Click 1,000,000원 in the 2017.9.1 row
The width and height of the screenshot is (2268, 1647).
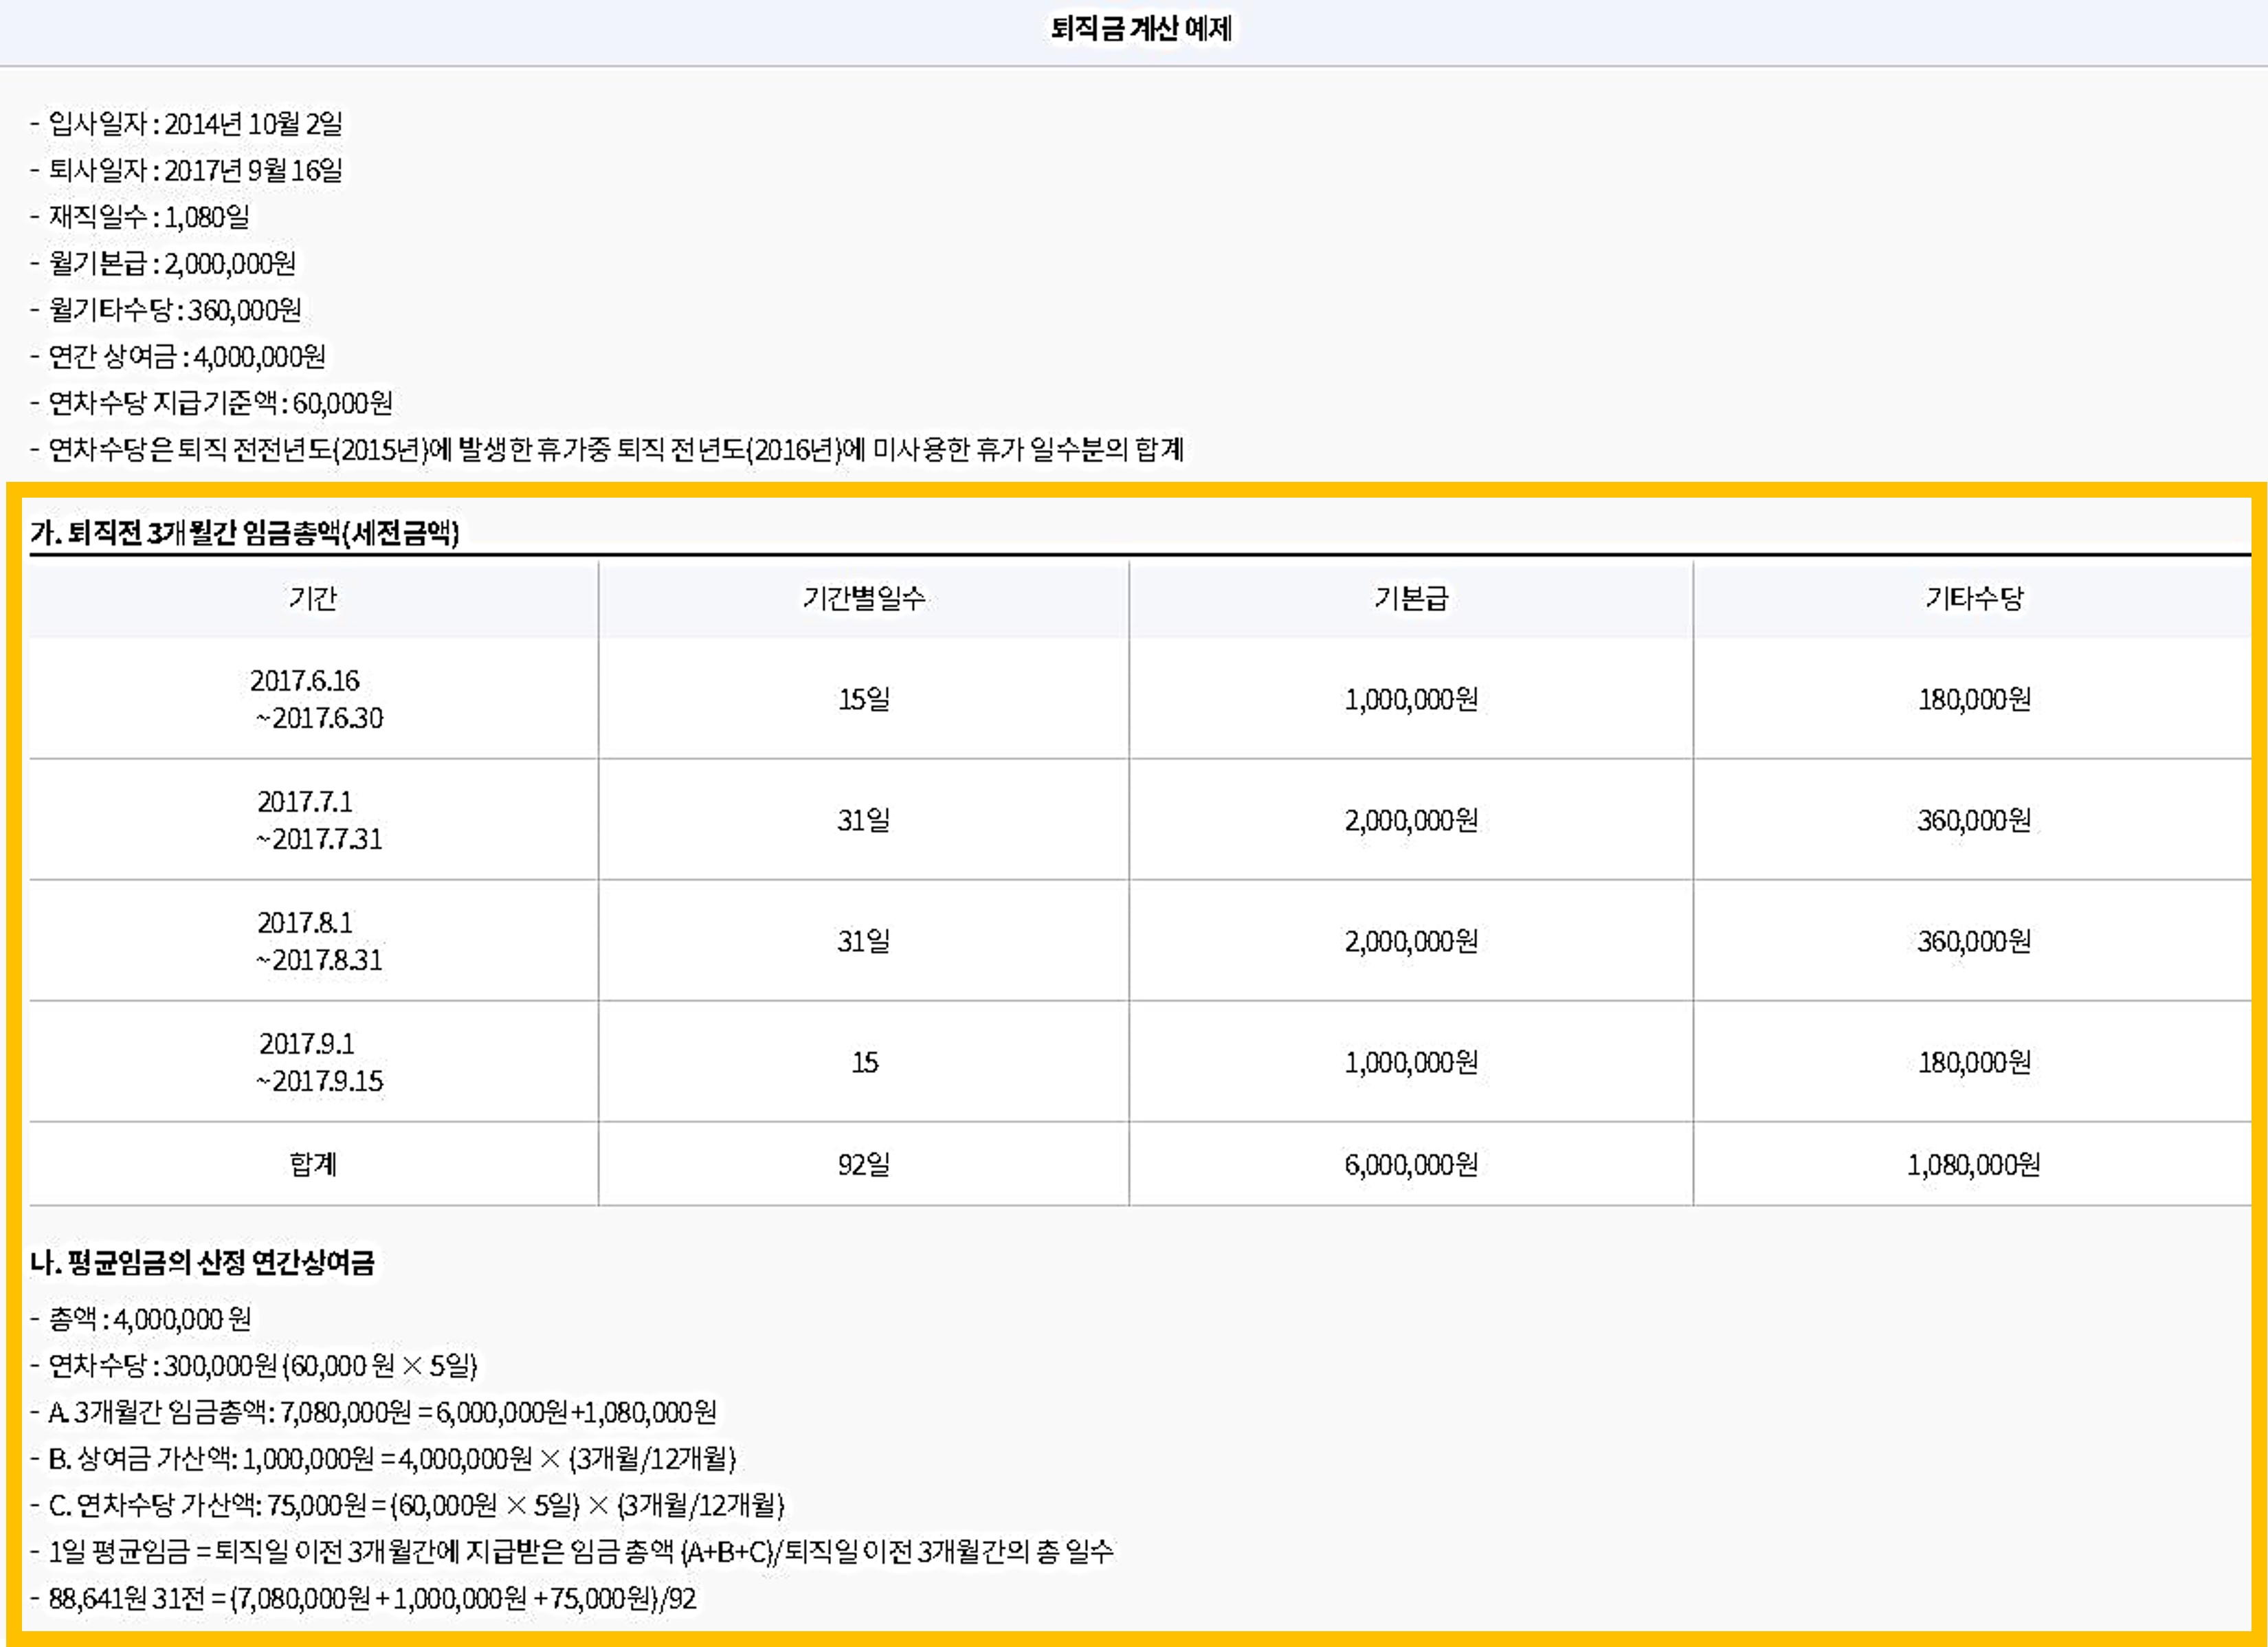click(1411, 1062)
